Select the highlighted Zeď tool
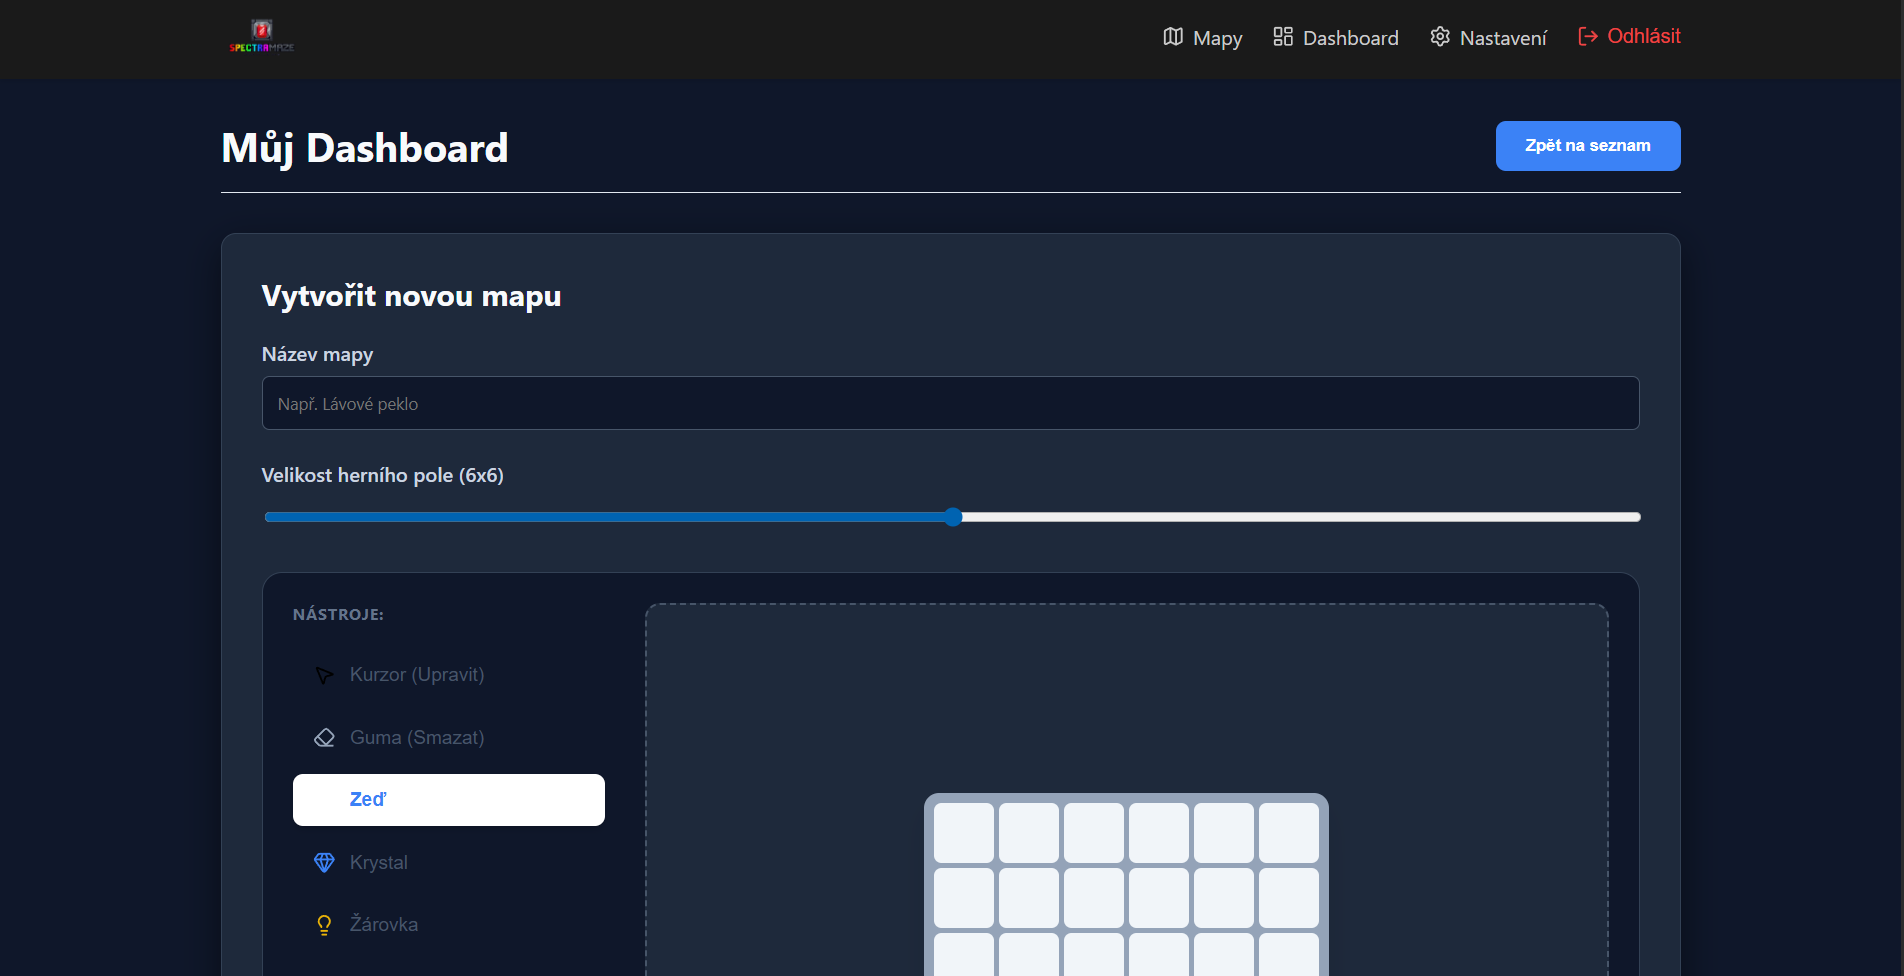 449,800
